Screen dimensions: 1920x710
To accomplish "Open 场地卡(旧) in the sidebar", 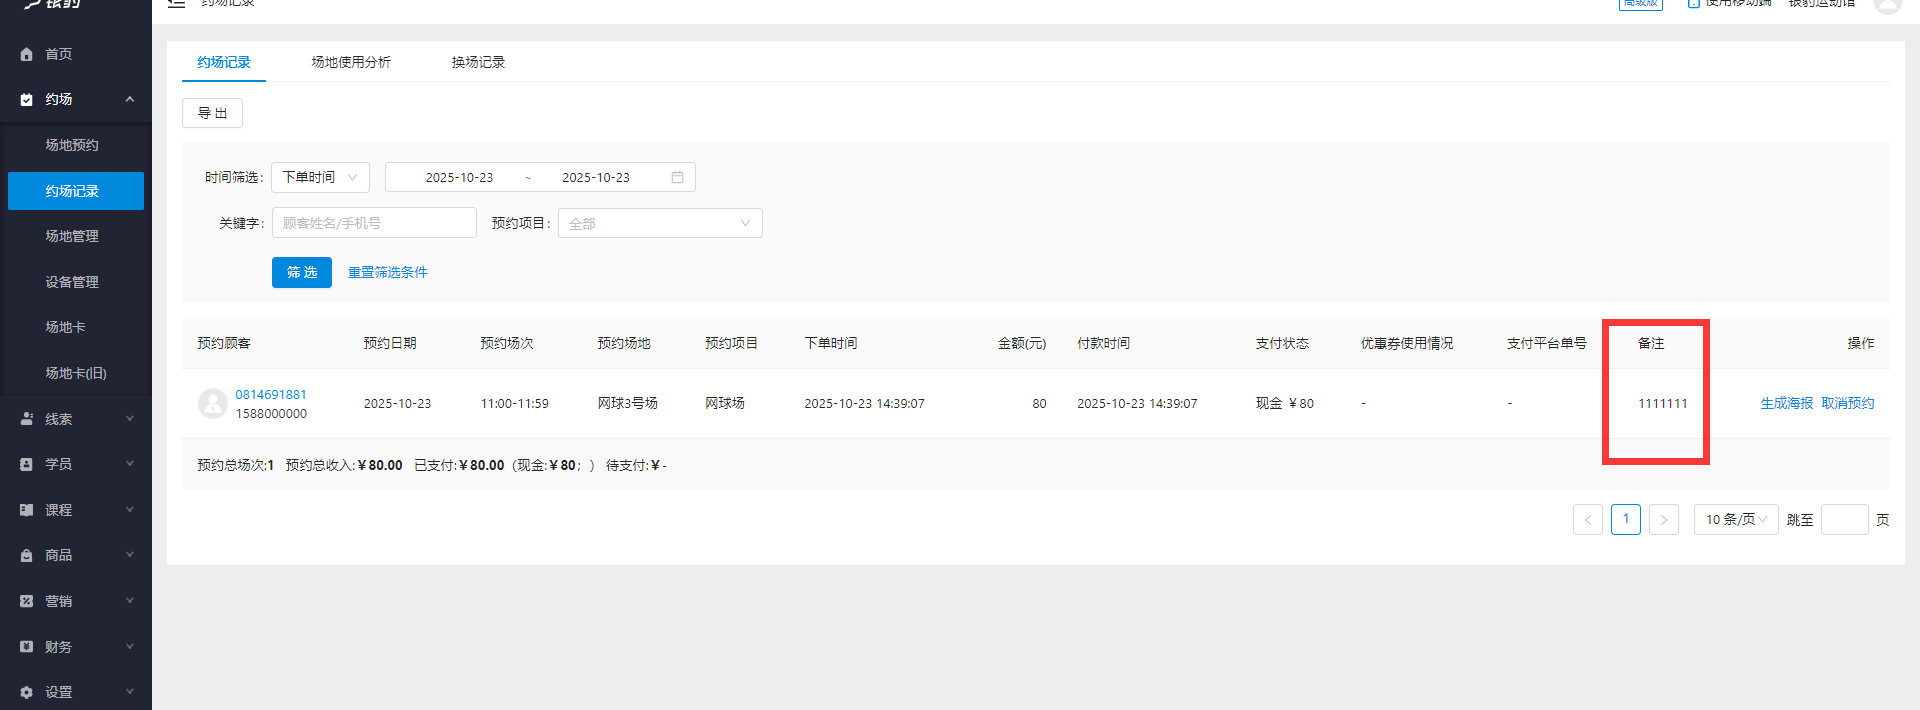I will (x=76, y=373).
